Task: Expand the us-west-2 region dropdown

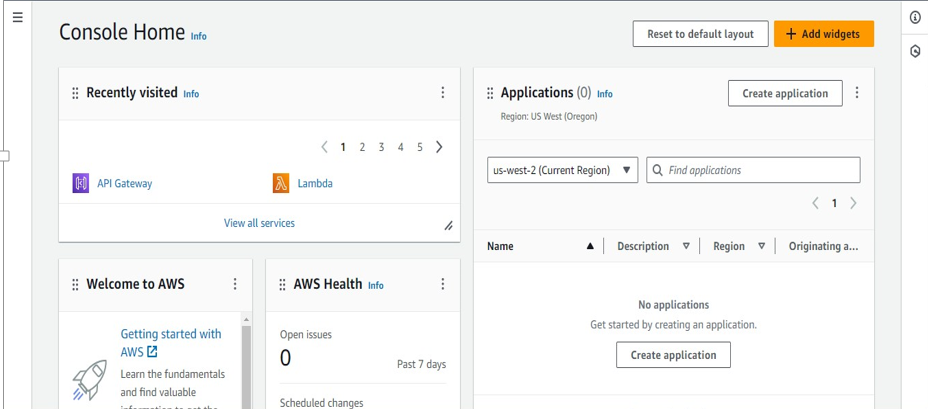Action: coord(562,170)
